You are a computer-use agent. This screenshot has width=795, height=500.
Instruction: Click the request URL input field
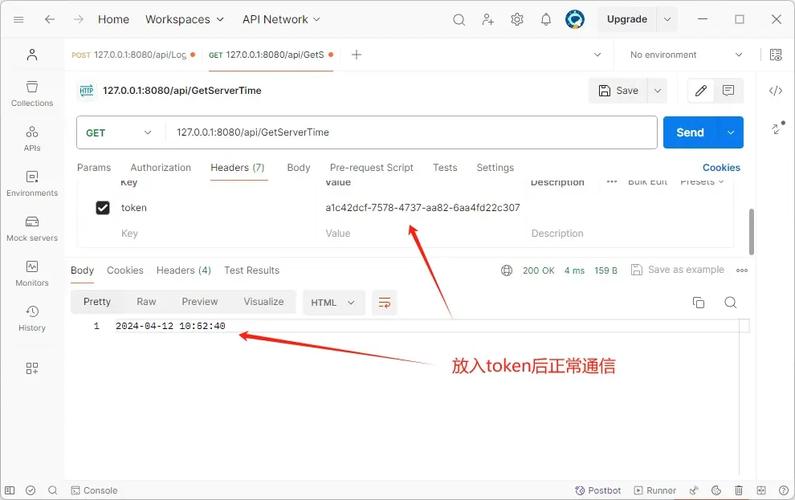[411, 133]
